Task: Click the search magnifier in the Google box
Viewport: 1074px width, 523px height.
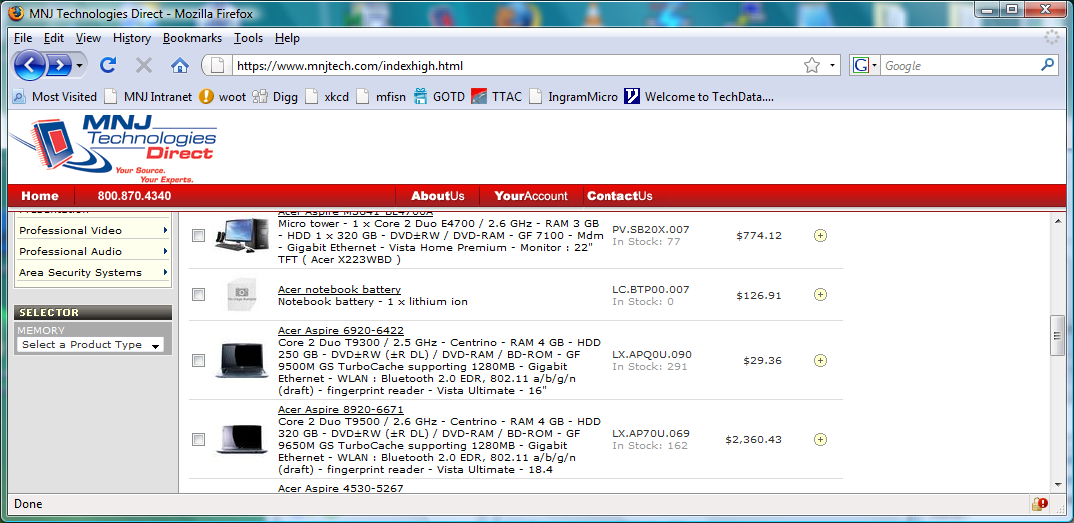Action: click(x=1047, y=65)
